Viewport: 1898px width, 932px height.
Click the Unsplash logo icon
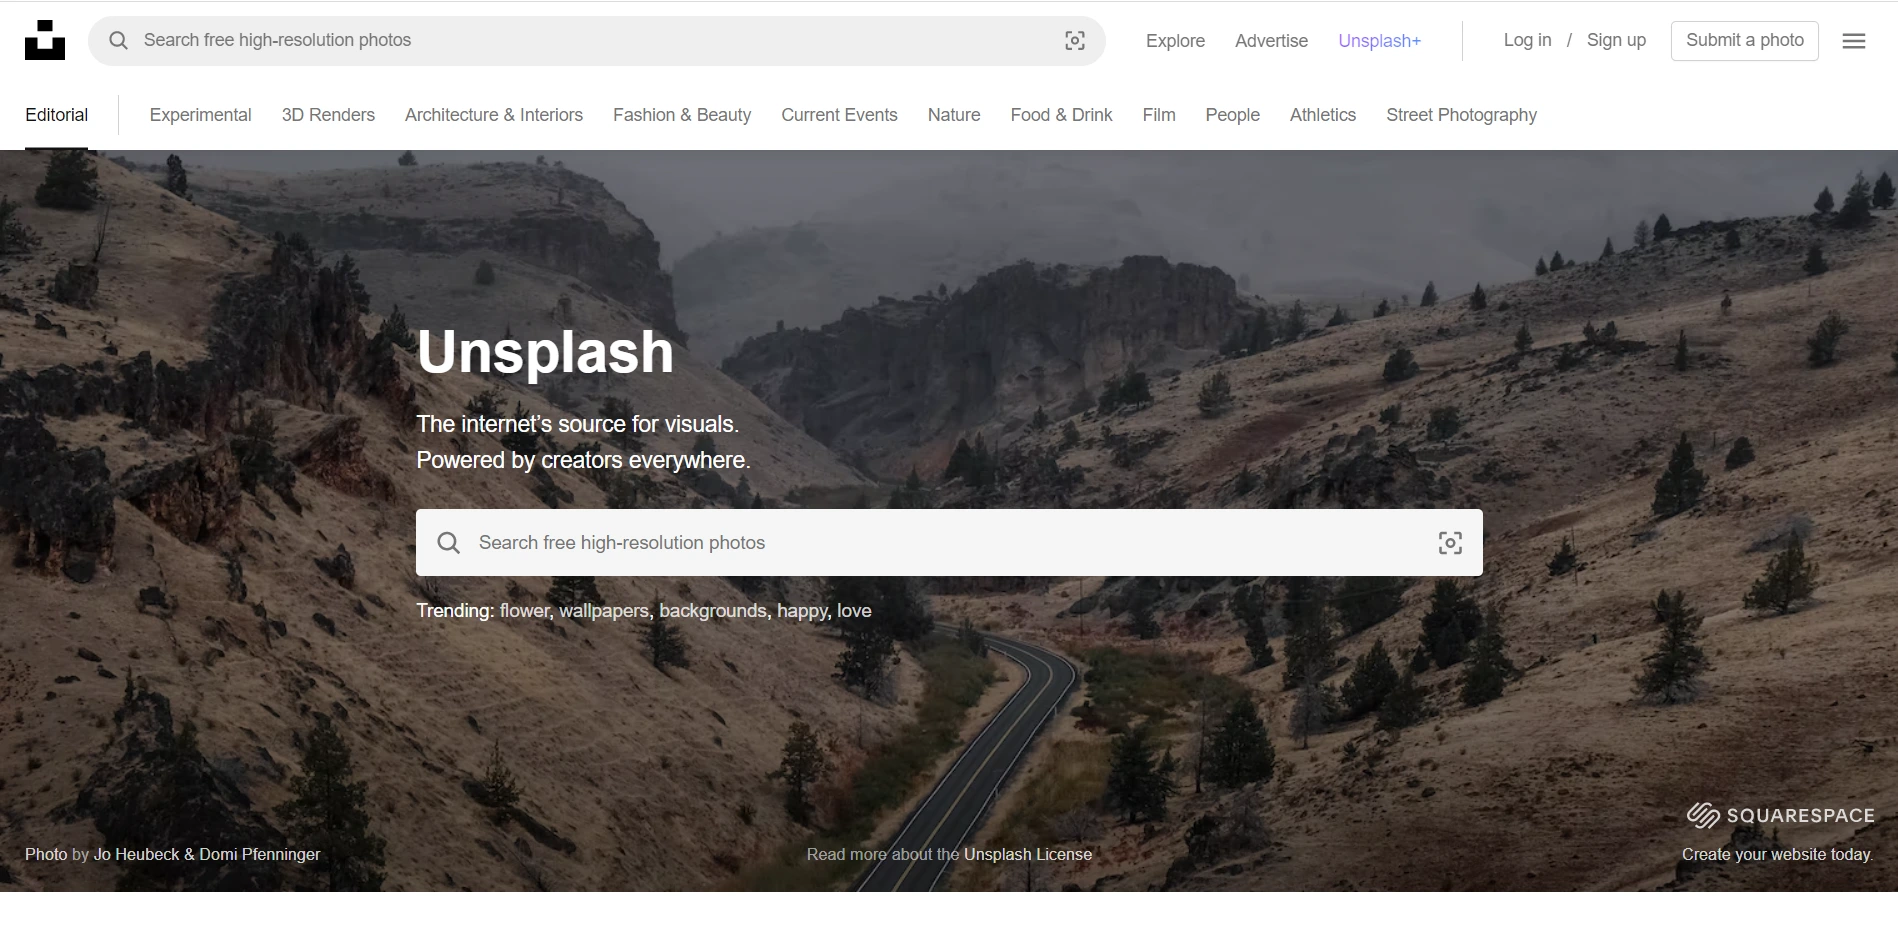click(x=45, y=40)
